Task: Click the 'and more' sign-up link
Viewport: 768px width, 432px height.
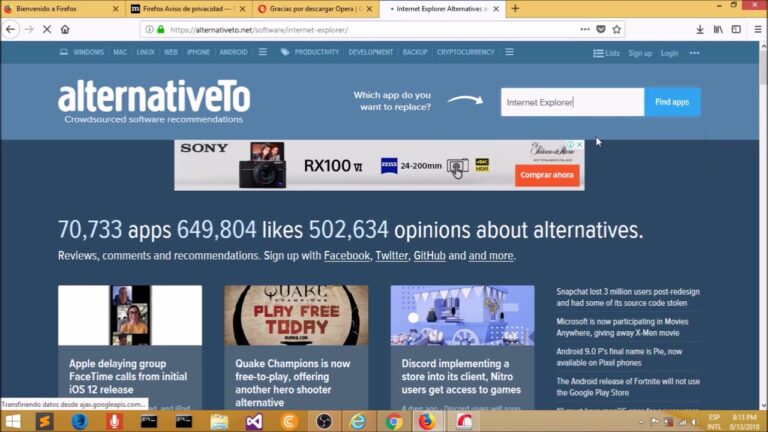Action: [x=491, y=256]
